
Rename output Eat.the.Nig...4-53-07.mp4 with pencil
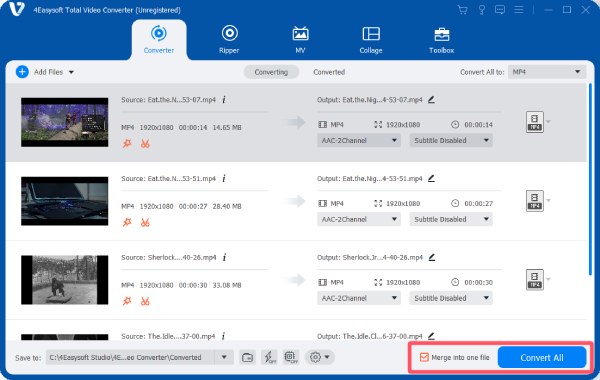point(431,99)
